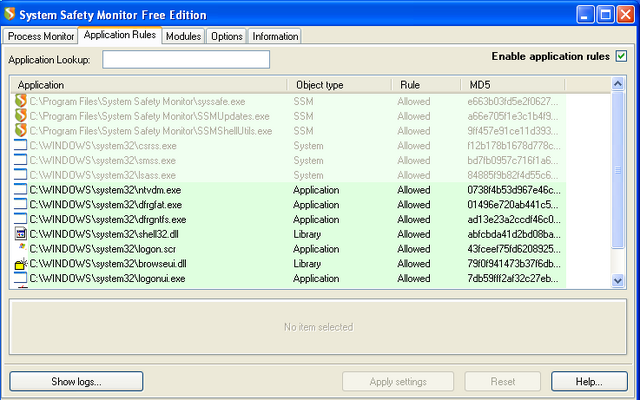Click MD5 value 43fceef75fd6208925...
The image size is (640, 400).
tap(514, 249)
